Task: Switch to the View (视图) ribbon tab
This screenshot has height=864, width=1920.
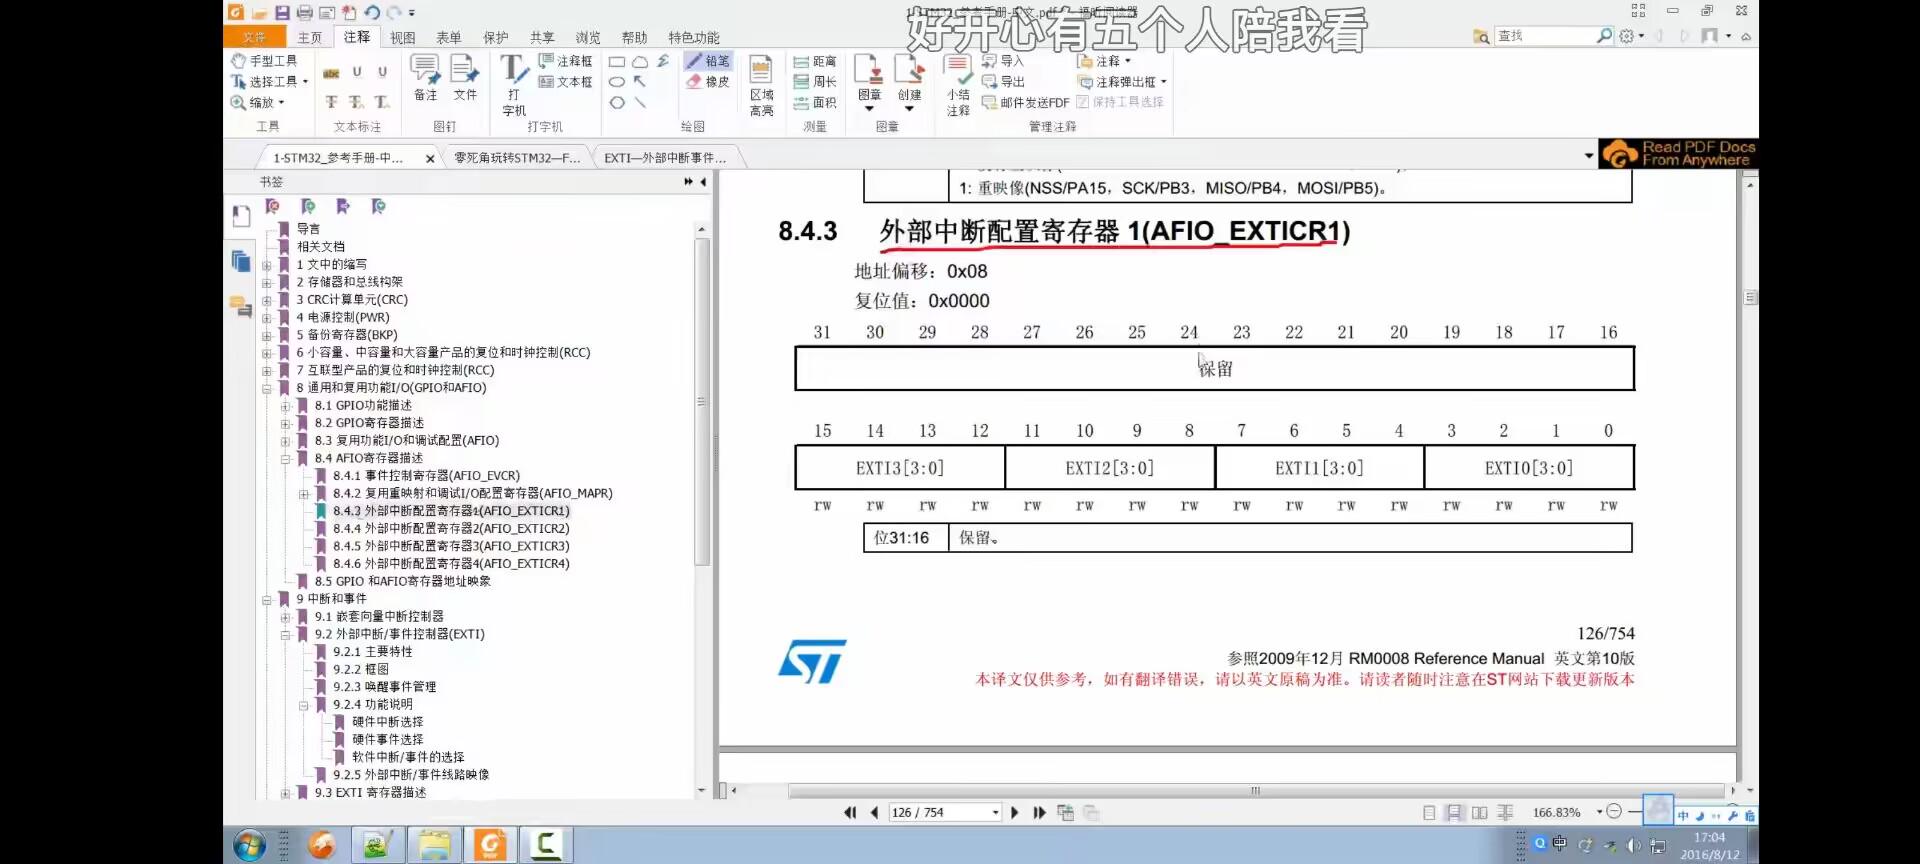Action: [x=403, y=38]
